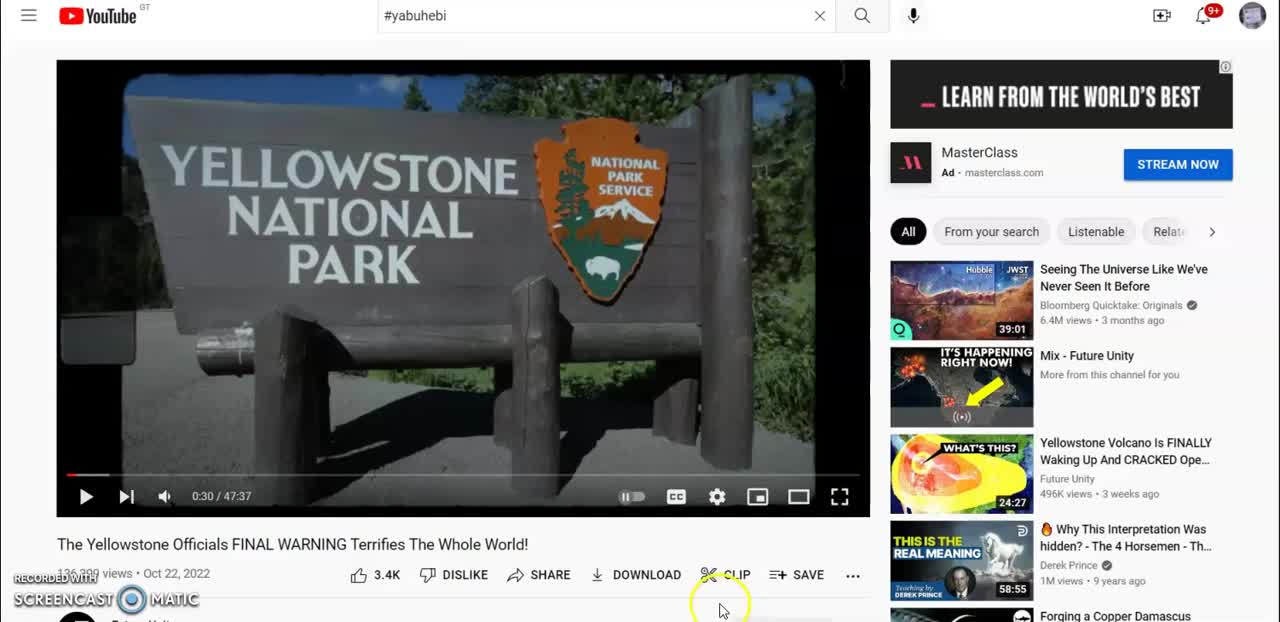Save the video to playlist
The image size is (1280, 622).
[797, 575]
